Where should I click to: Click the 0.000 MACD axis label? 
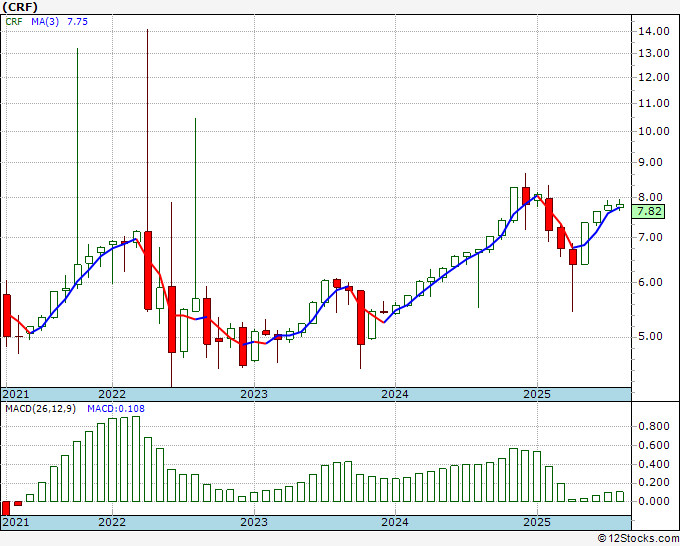point(654,501)
